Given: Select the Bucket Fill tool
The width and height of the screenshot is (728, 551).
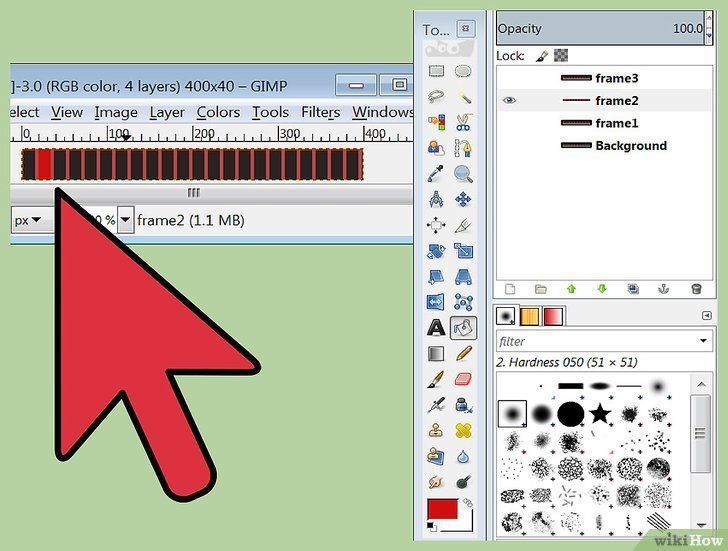Looking at the screenshot, I should tap(463, 328).
